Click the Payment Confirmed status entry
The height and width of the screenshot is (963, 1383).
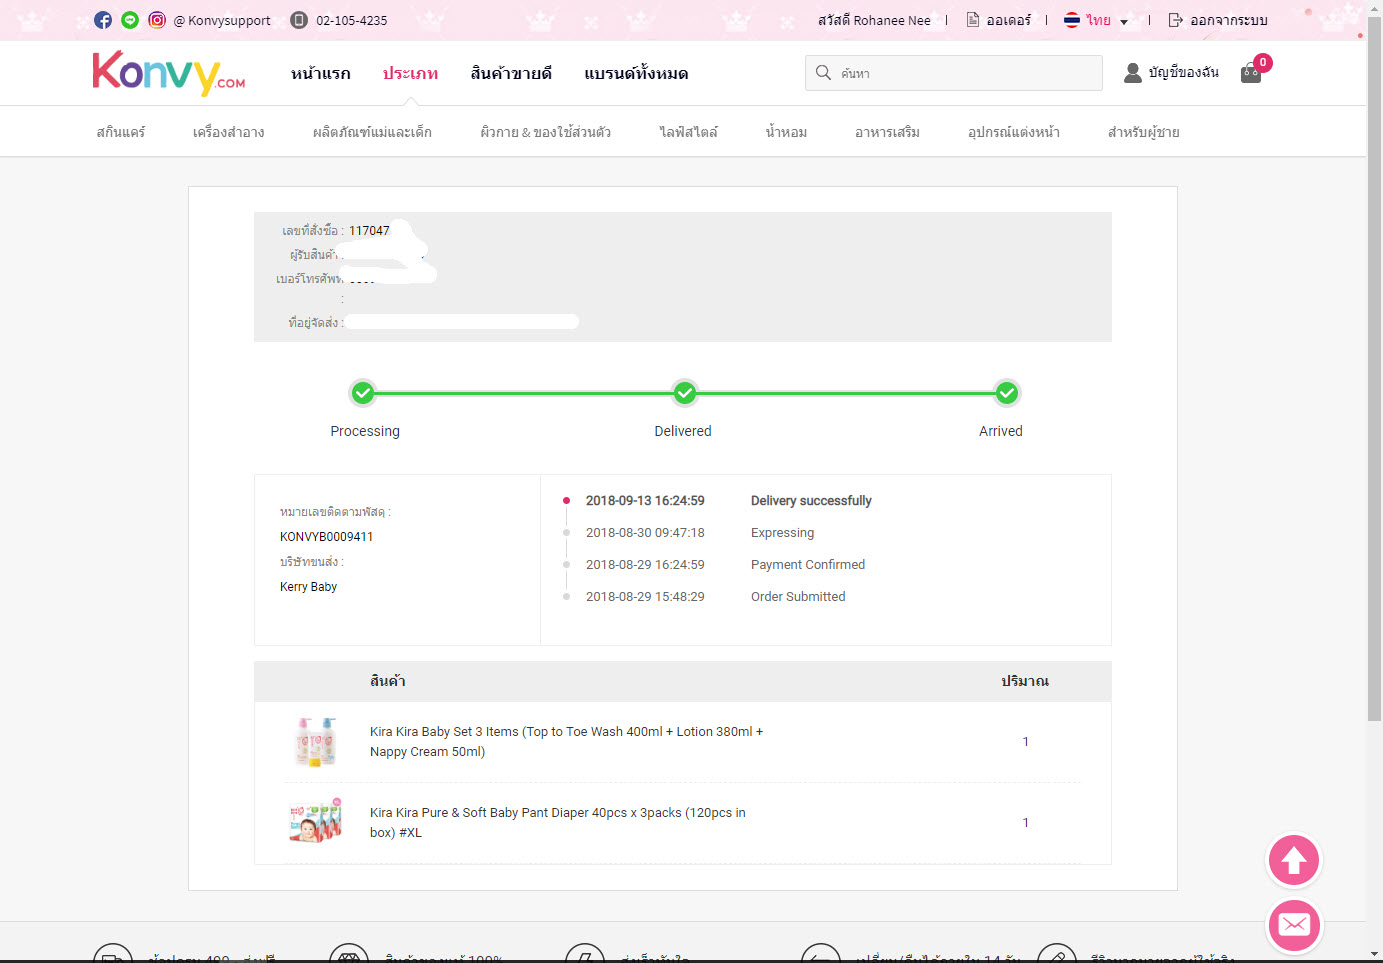[808, 565]
